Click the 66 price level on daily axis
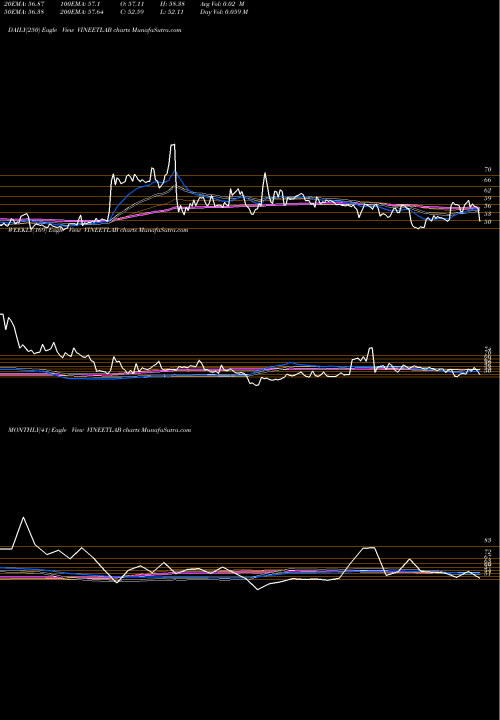This screenshot has width=500, height=720. point(488,180)
